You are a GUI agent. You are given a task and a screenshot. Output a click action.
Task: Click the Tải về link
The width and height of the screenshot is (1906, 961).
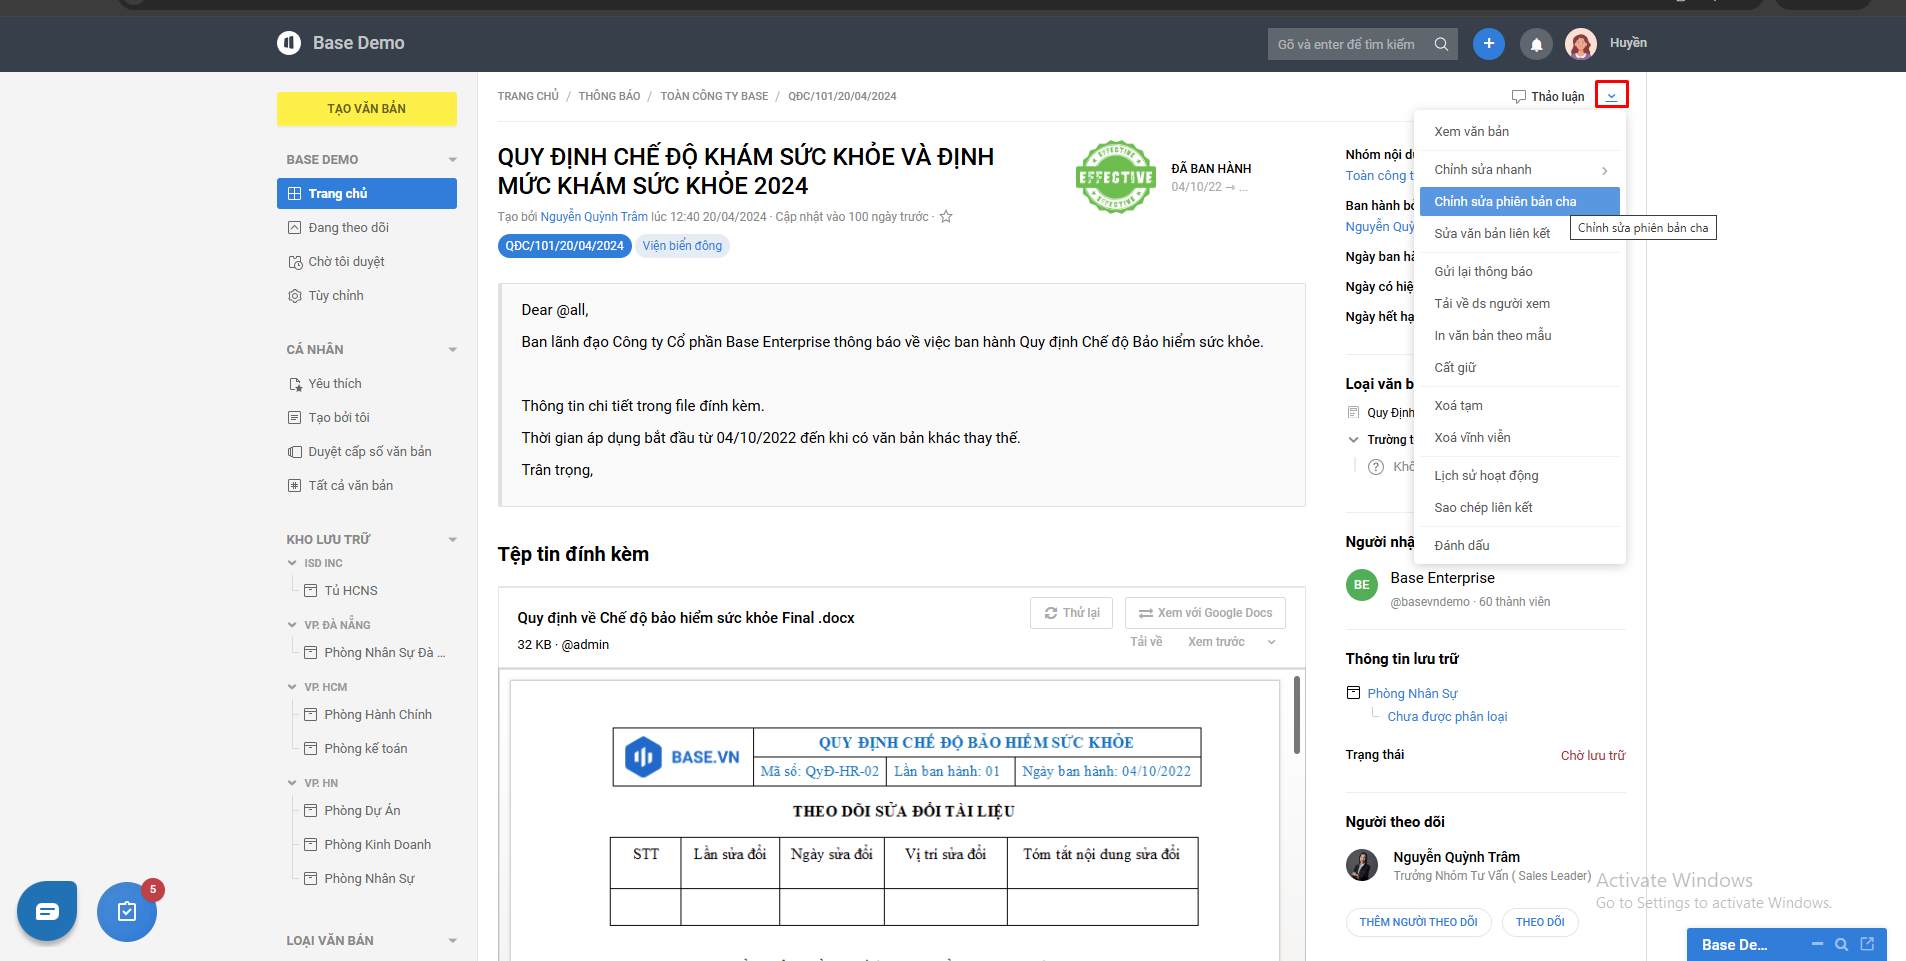point(1146,642)
